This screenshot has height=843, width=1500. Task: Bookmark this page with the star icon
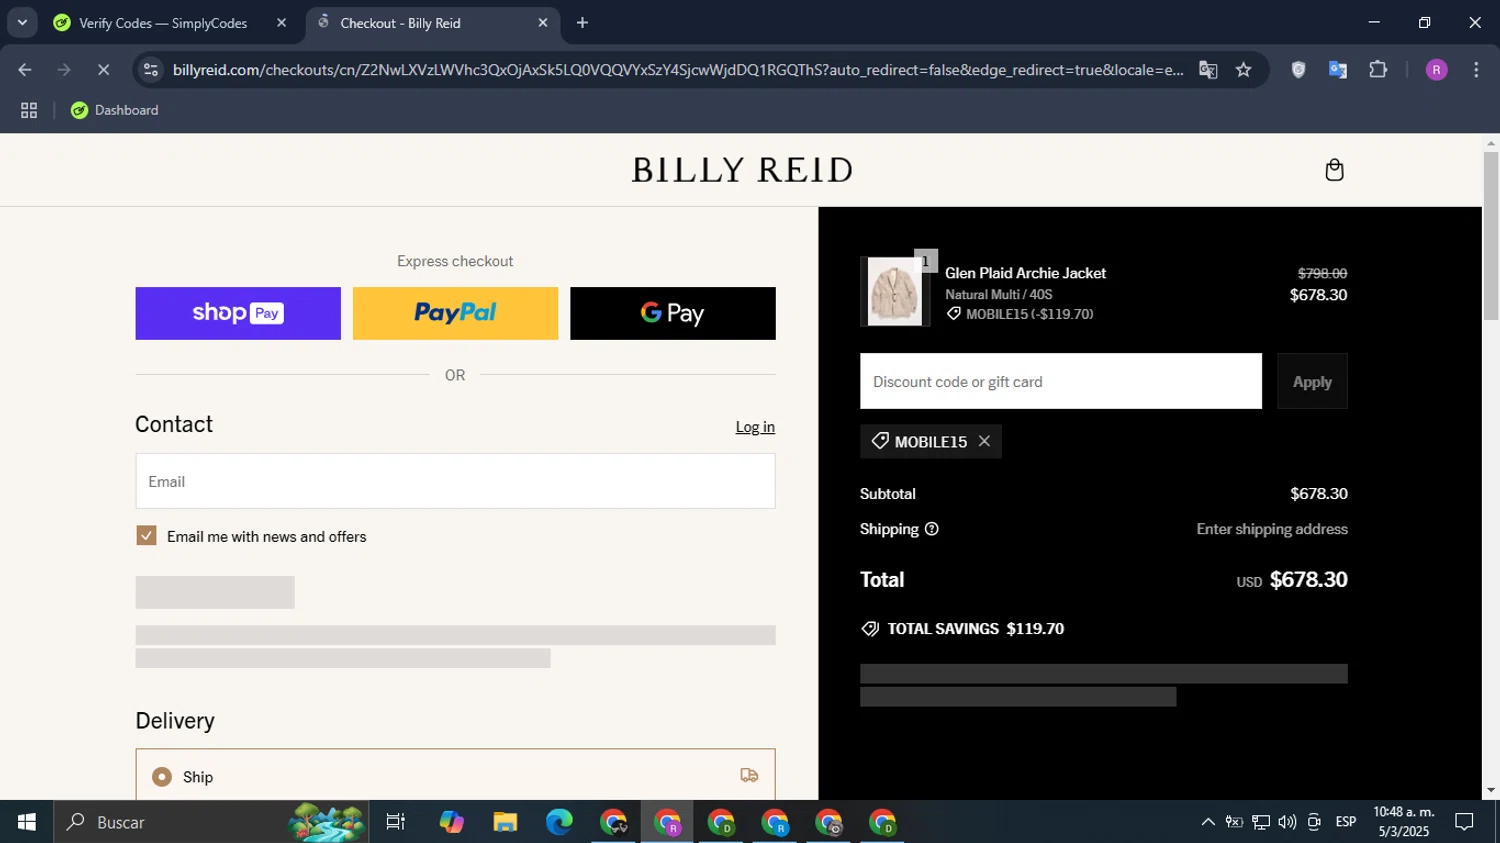click(1243, 70)
